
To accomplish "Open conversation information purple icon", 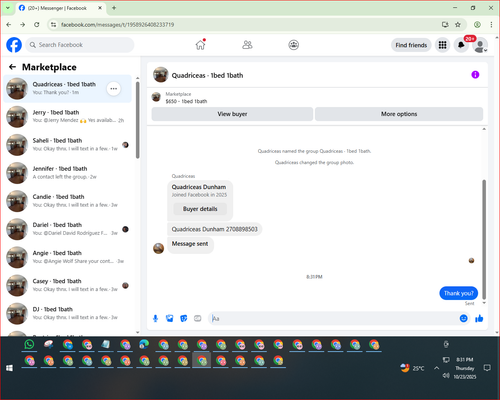I will coord(475,75).
